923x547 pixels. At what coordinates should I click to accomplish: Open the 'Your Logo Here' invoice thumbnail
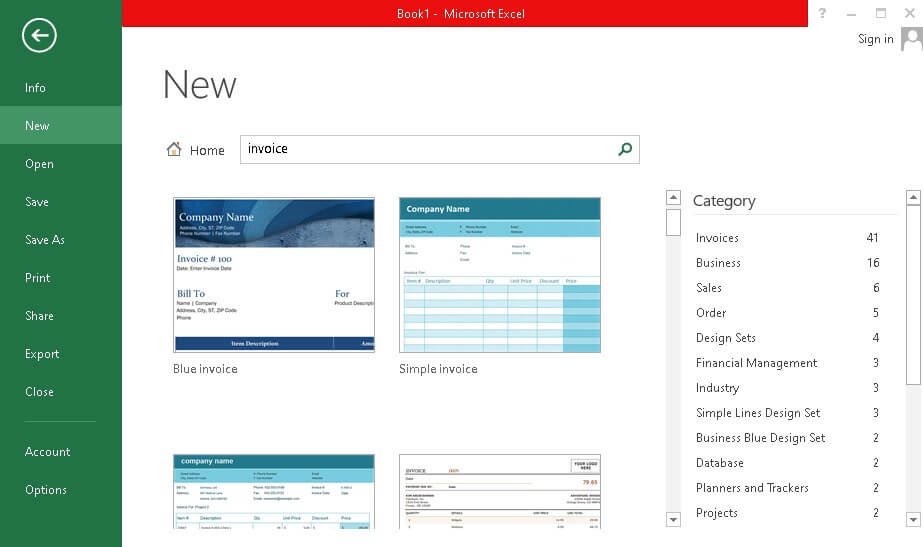click(500, 491)
